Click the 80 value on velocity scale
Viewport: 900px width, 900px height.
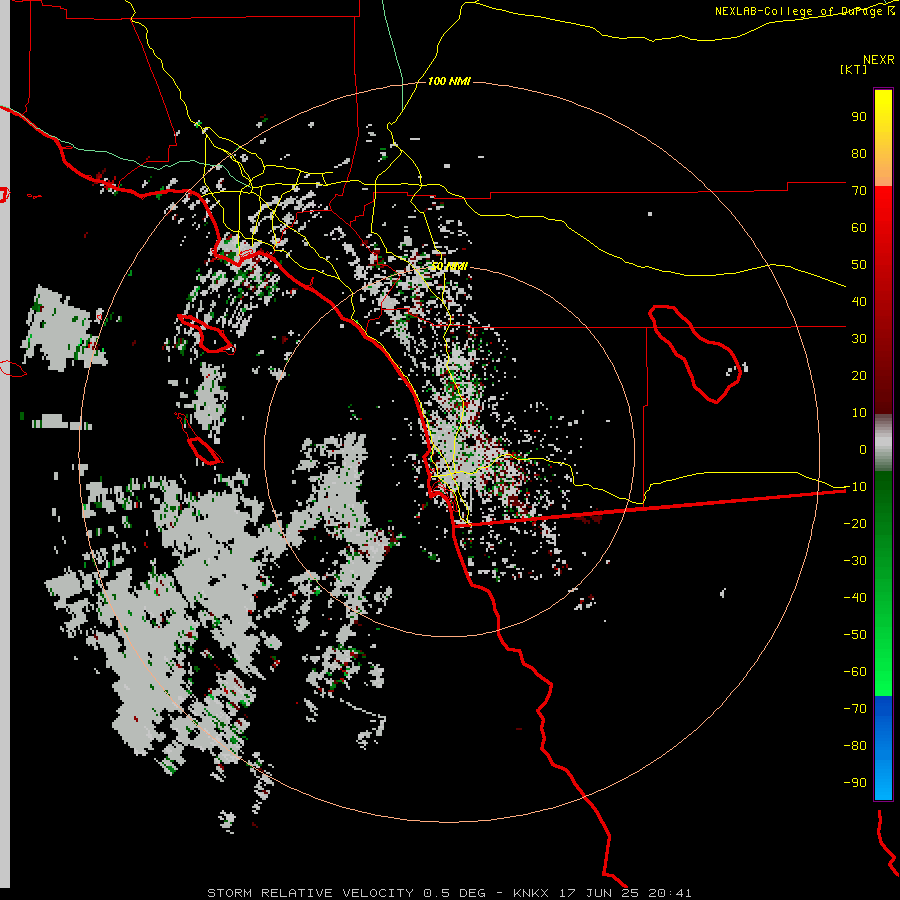click(x=859, y=154)
